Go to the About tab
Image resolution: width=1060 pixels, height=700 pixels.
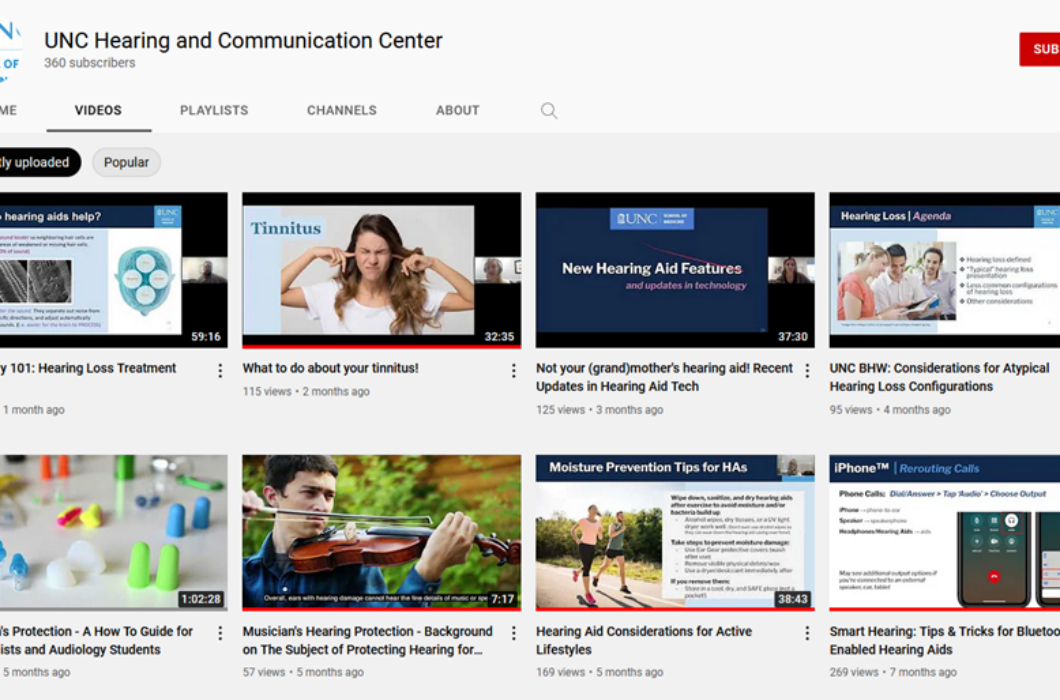(x=457, y=111)
